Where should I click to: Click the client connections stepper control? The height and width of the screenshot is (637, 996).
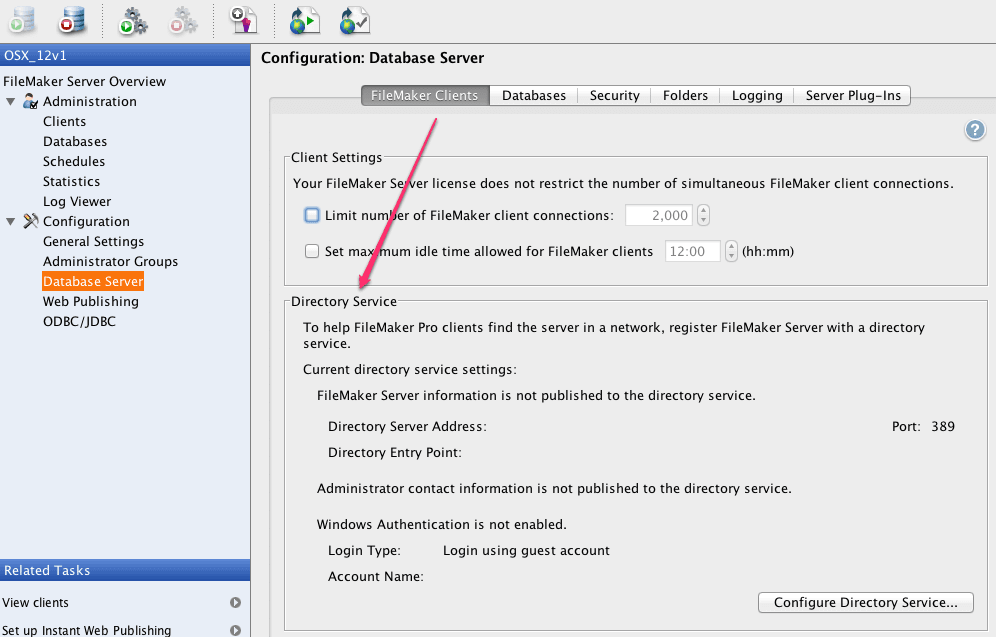click(x=703, y=215)
